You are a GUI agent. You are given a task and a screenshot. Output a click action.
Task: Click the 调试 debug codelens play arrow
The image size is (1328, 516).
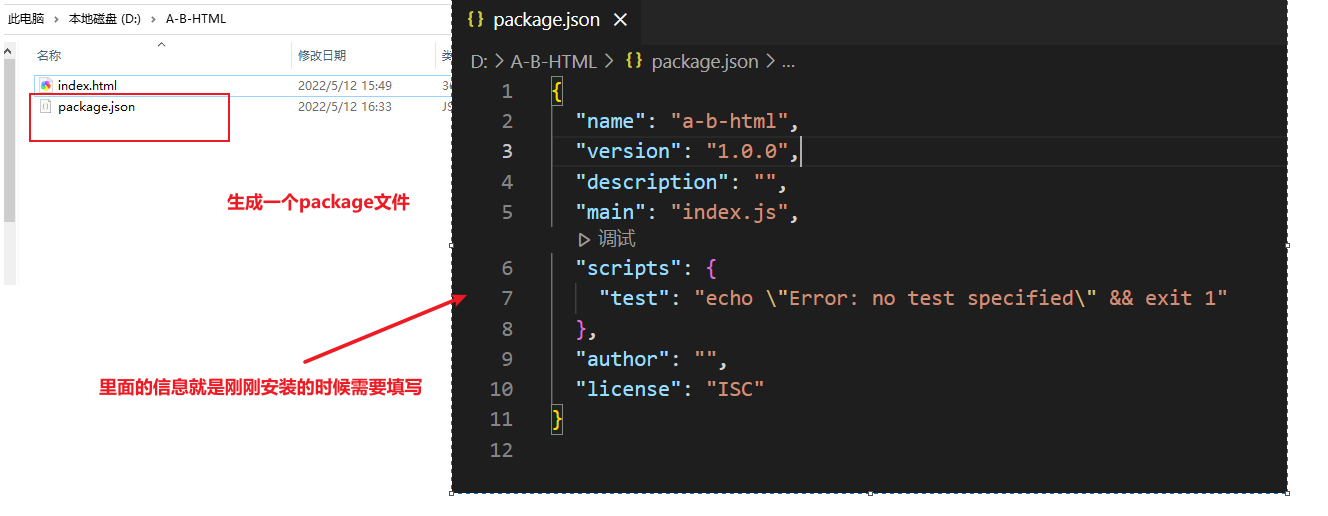584,240
